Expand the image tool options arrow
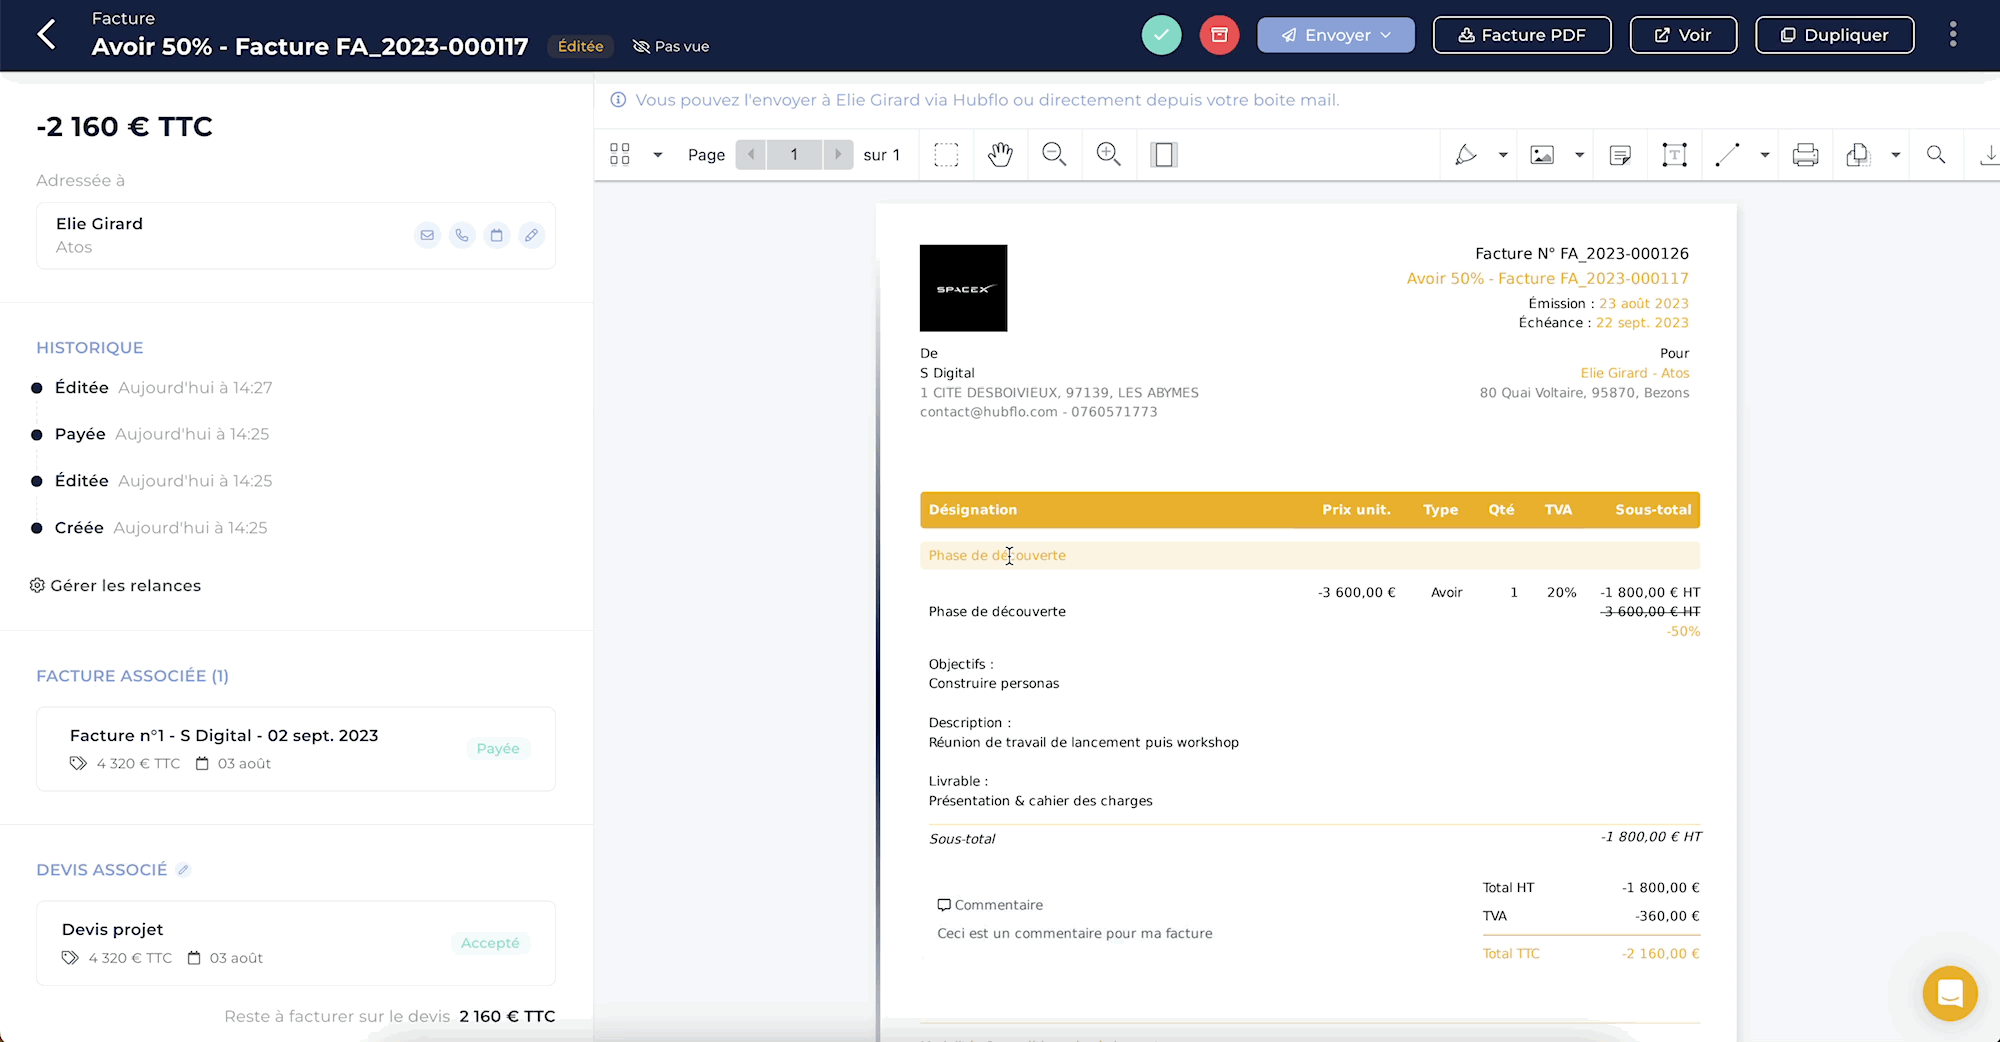 1579,155
